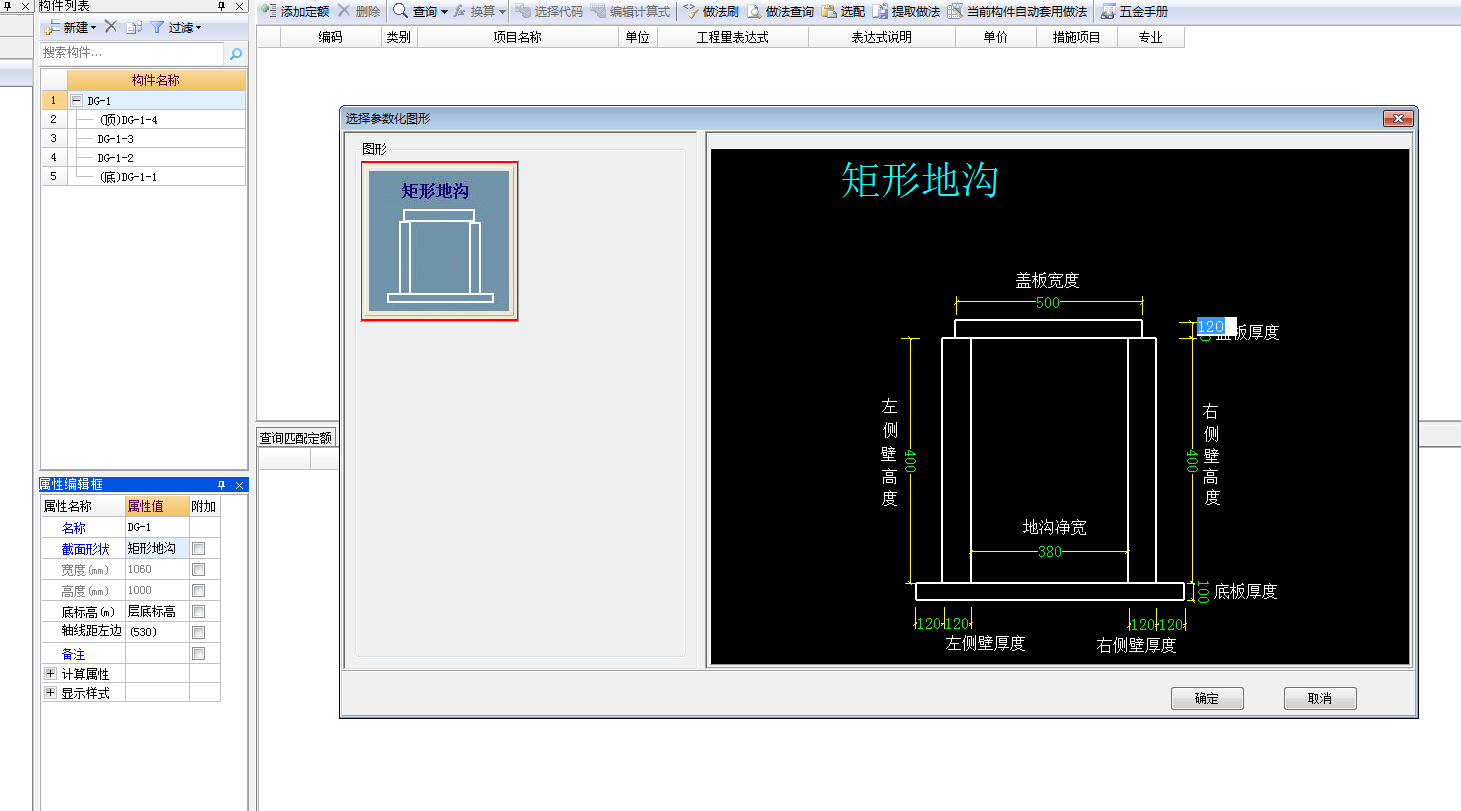Viewport: 1461px width, 811px height.
Task: Collapse the DG-1 tree node
Action: 76,101
